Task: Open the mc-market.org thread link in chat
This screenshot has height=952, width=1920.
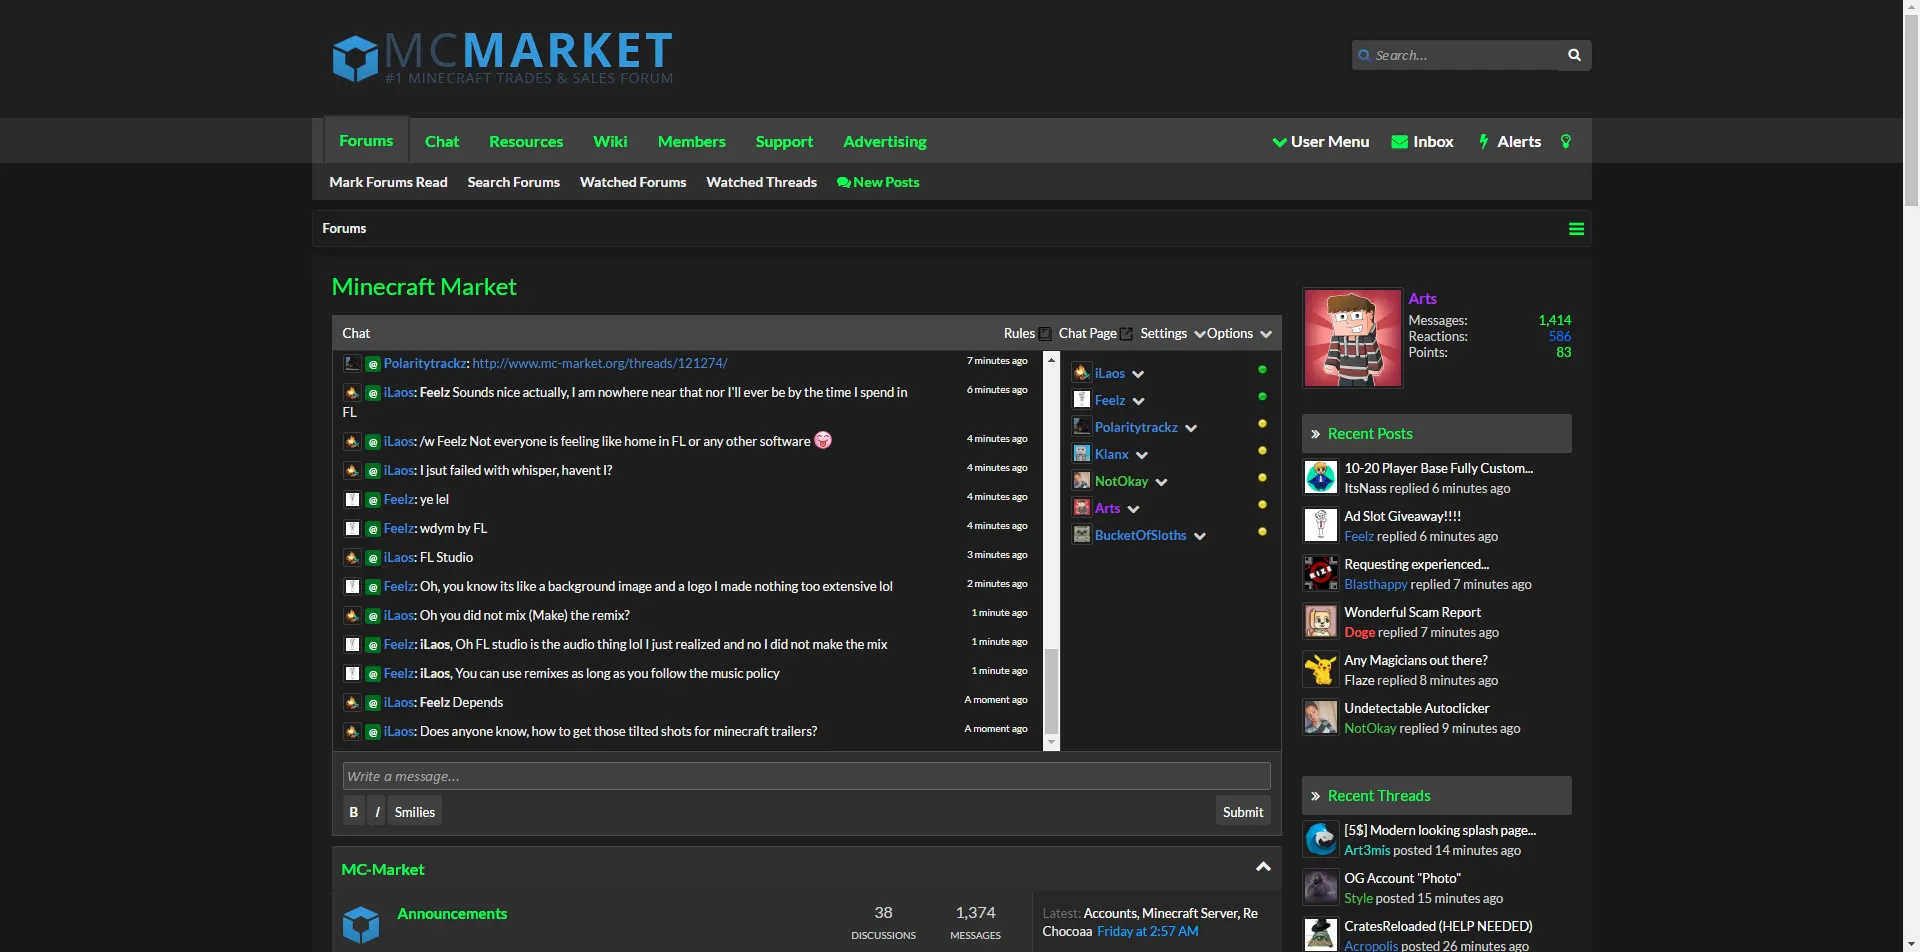Action: click(x=600, y=364)
